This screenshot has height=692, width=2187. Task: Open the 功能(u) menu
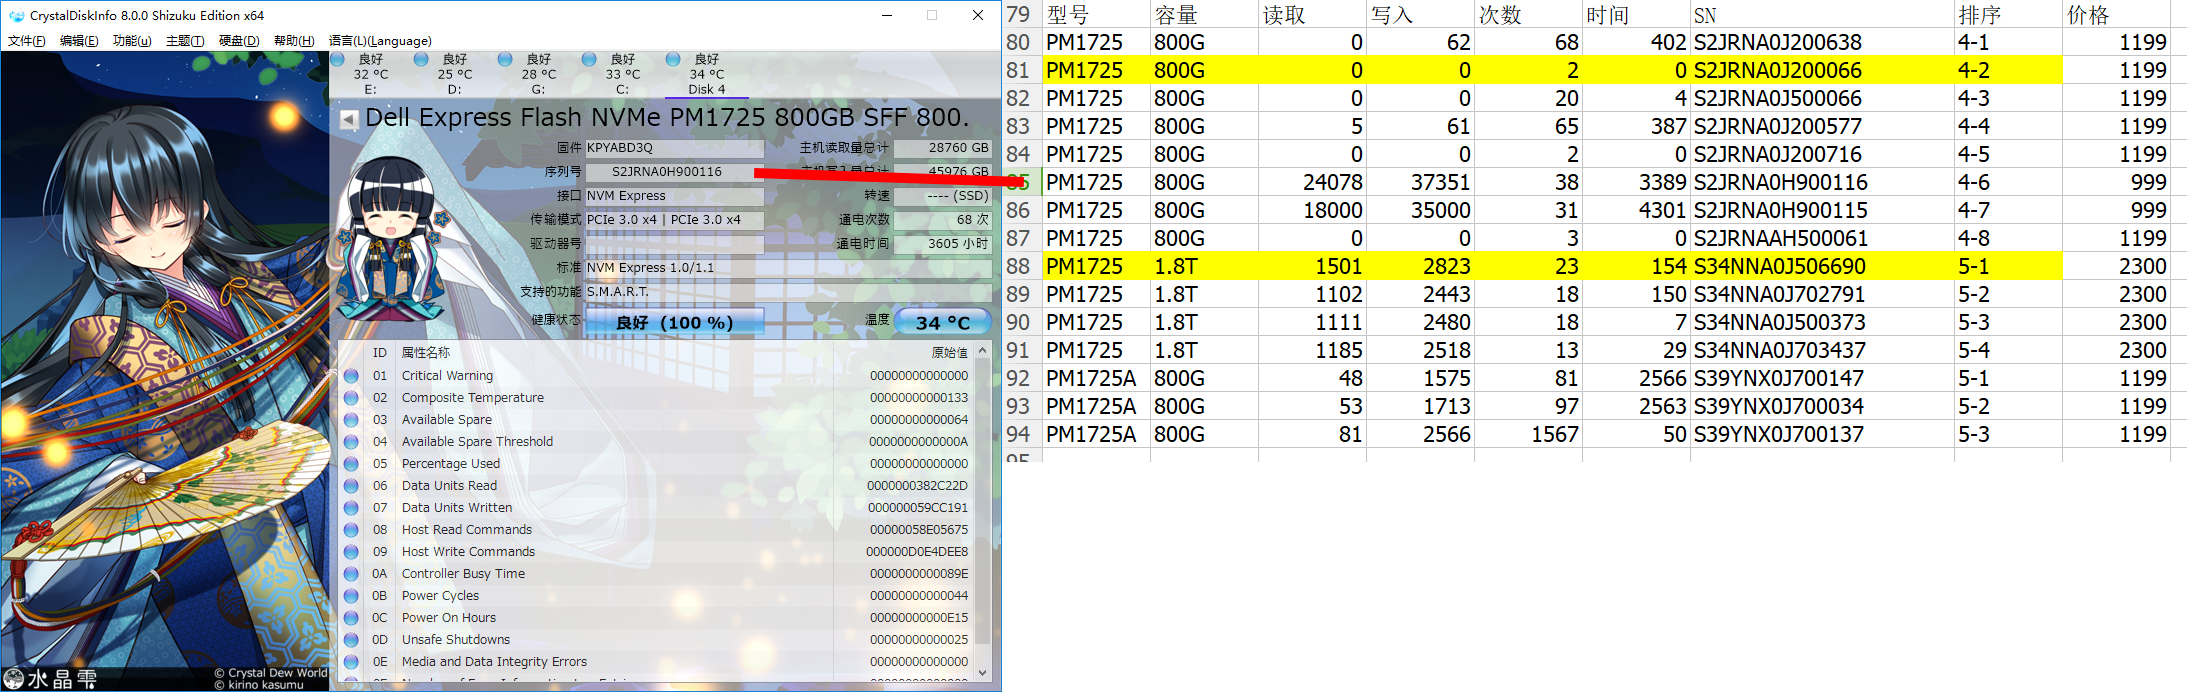(x=132, y=41)
